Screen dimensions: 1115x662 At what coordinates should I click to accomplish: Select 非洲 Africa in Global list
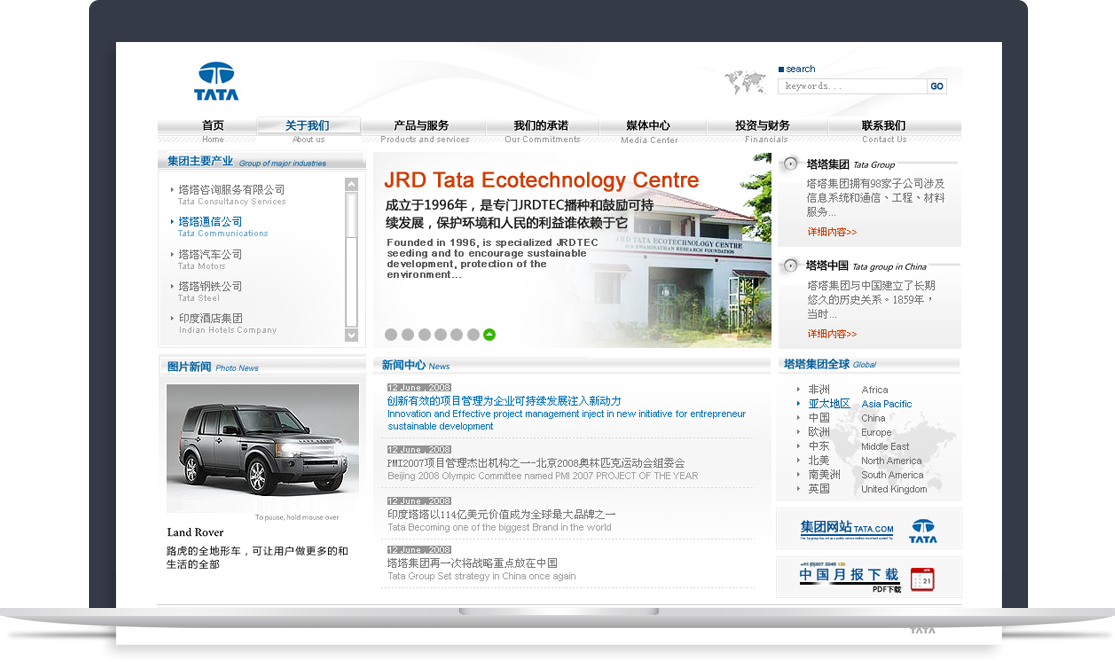(848, 390)
